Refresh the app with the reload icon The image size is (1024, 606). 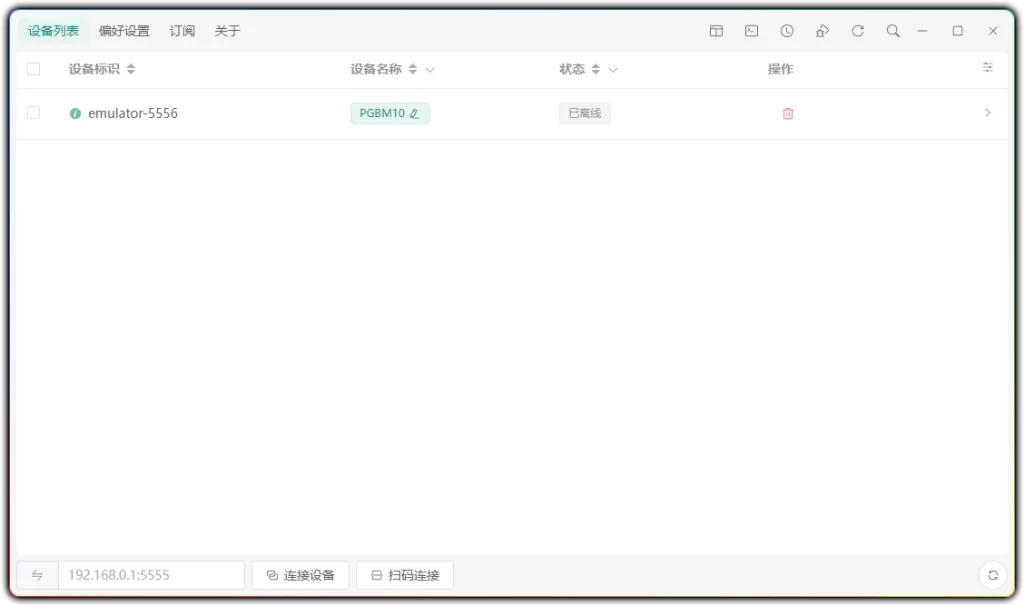(x=857, y=31)
